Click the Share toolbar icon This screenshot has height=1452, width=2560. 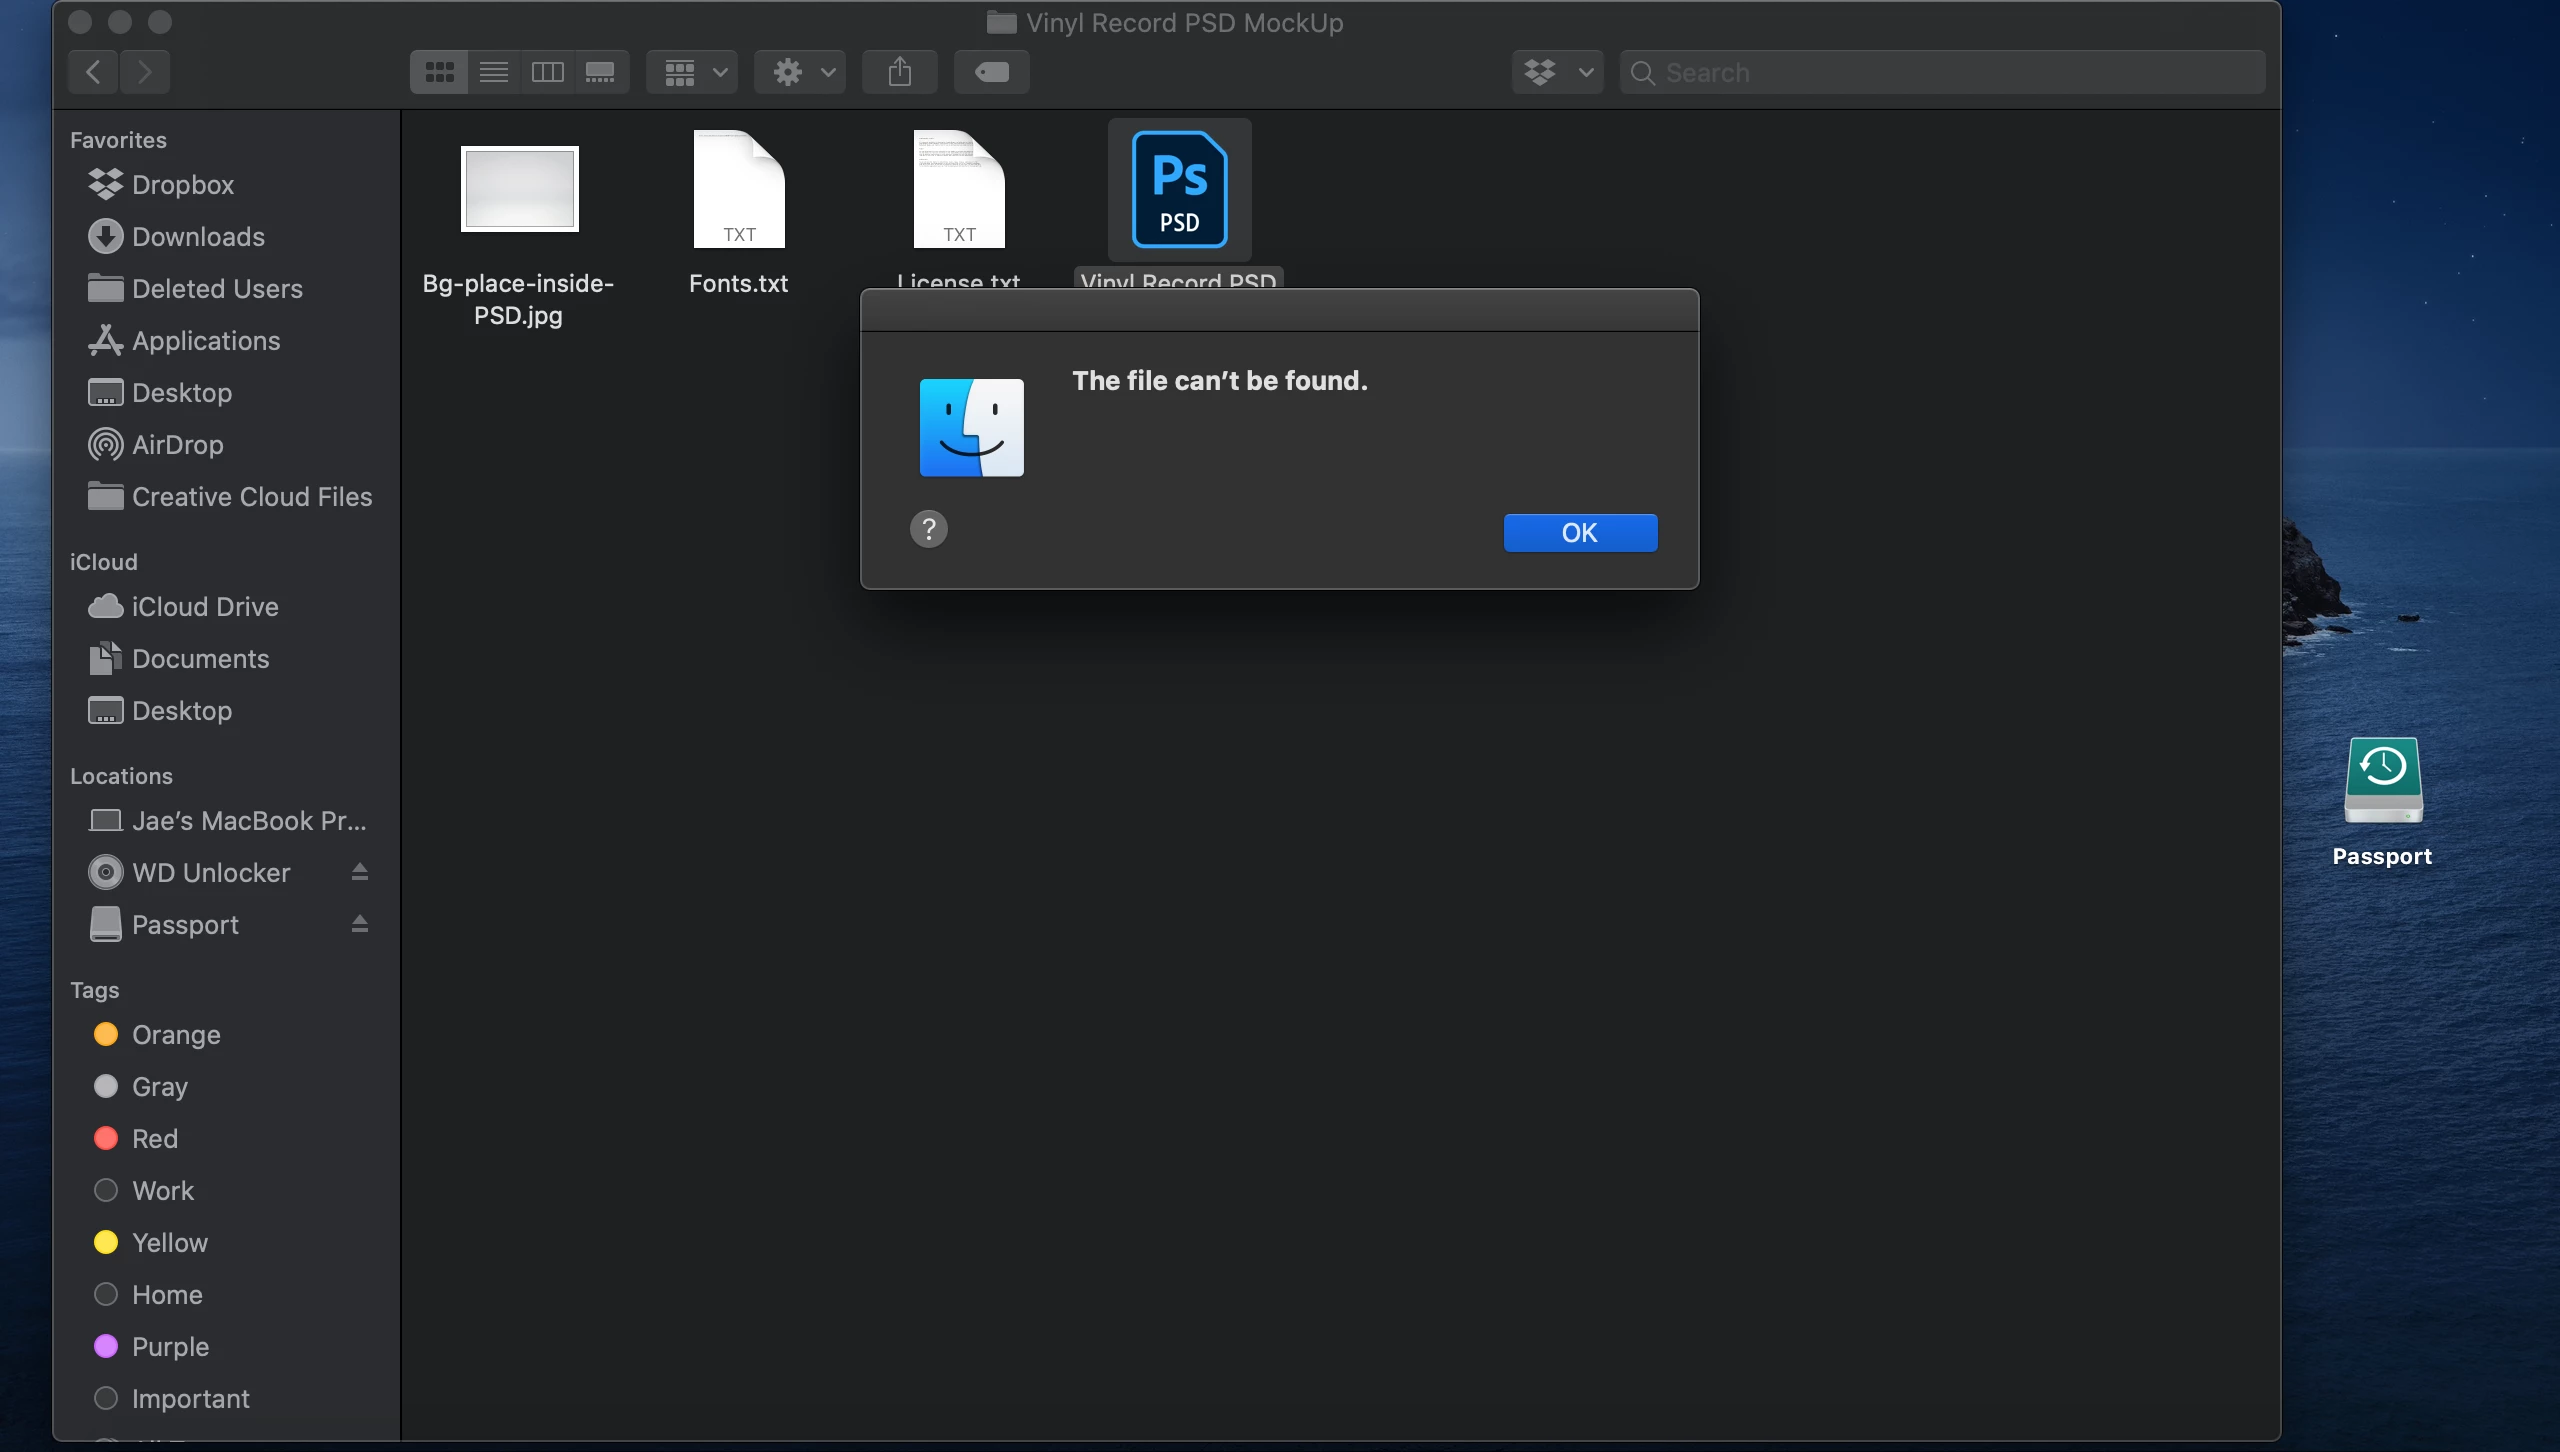pos(899,72)
